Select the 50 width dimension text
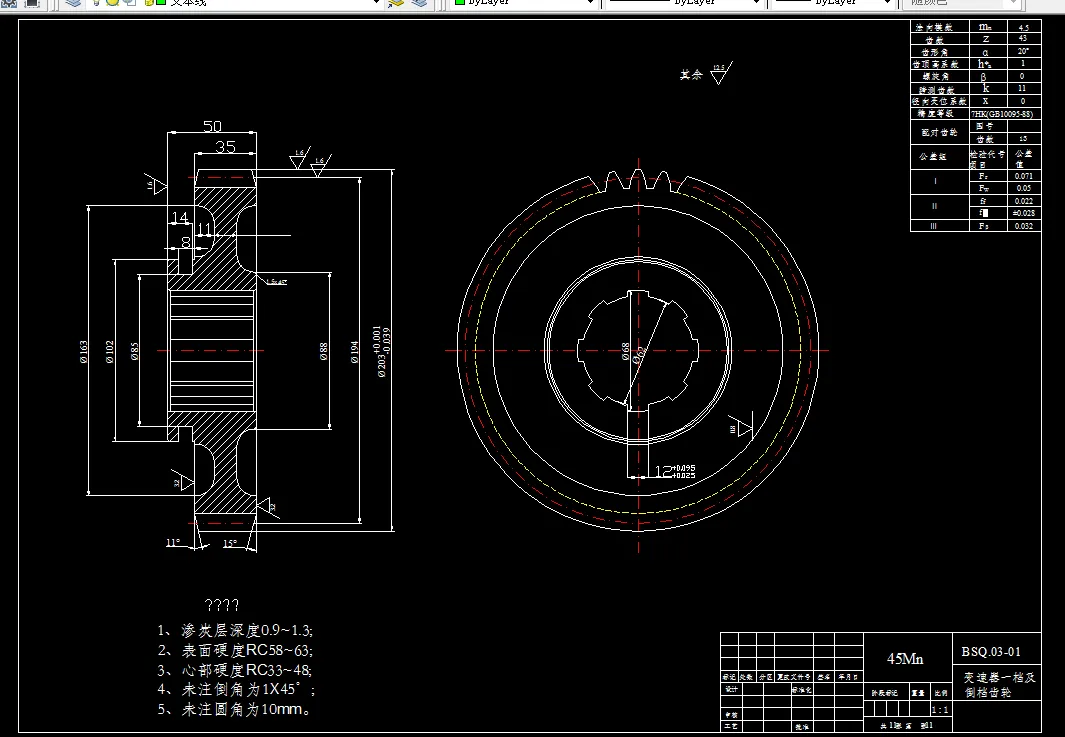 (x=213, y=126)
